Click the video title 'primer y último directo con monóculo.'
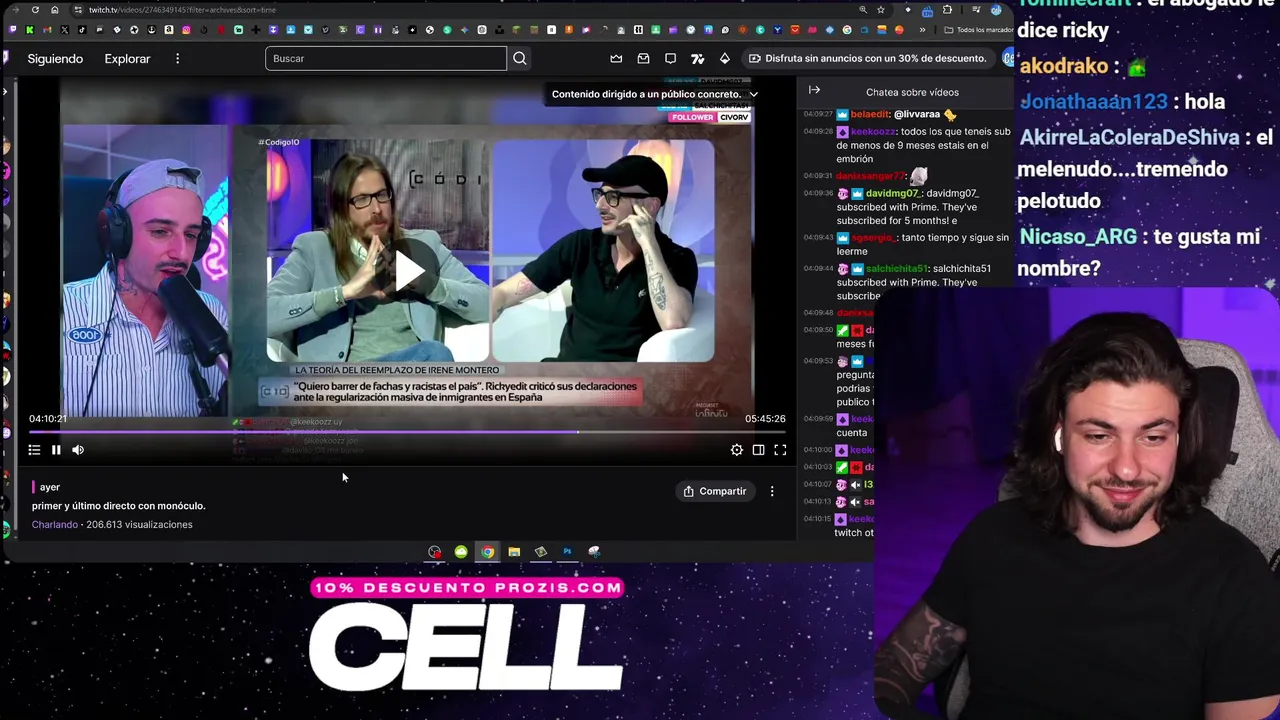Viewport: 1280px width, 720px height. (118, 506)
